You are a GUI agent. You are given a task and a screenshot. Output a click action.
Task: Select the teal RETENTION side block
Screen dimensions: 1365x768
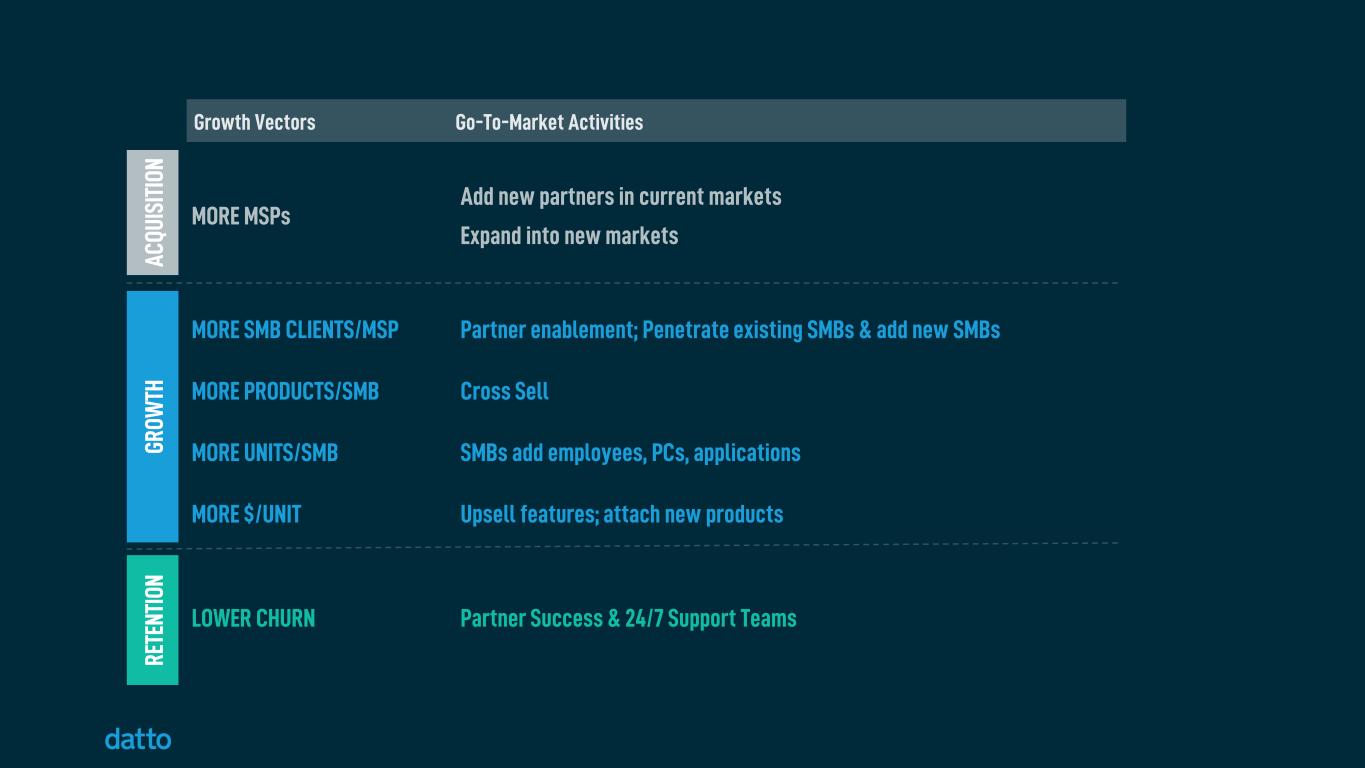152,620
